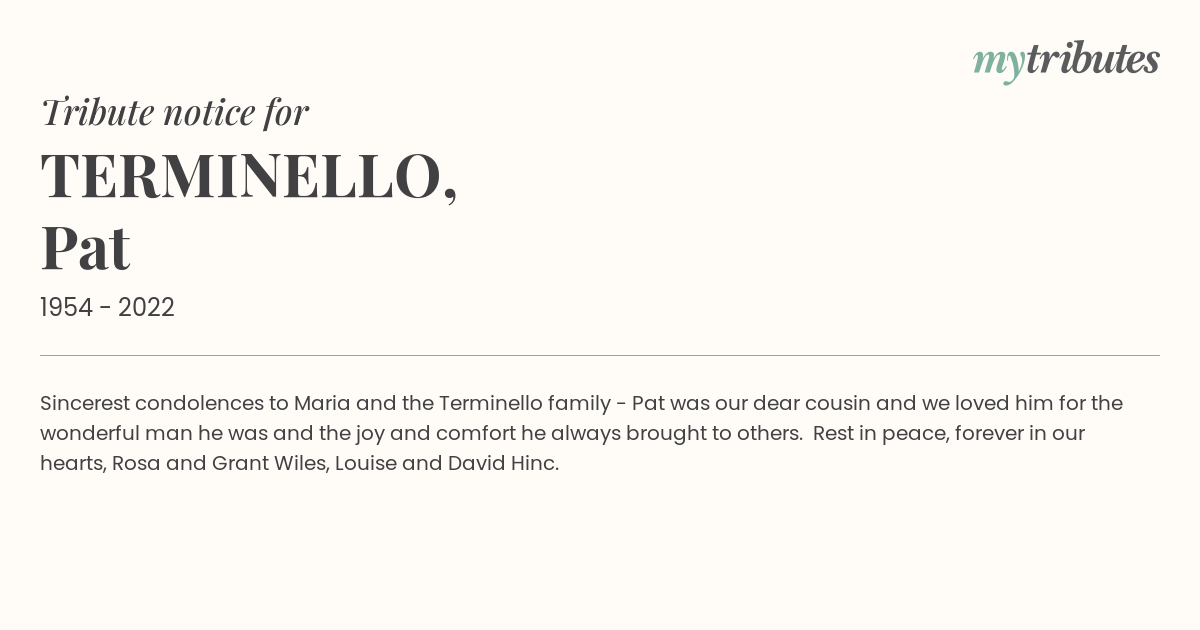
Task: Click the first name "Pat" heading
Action: coord(85,248)
